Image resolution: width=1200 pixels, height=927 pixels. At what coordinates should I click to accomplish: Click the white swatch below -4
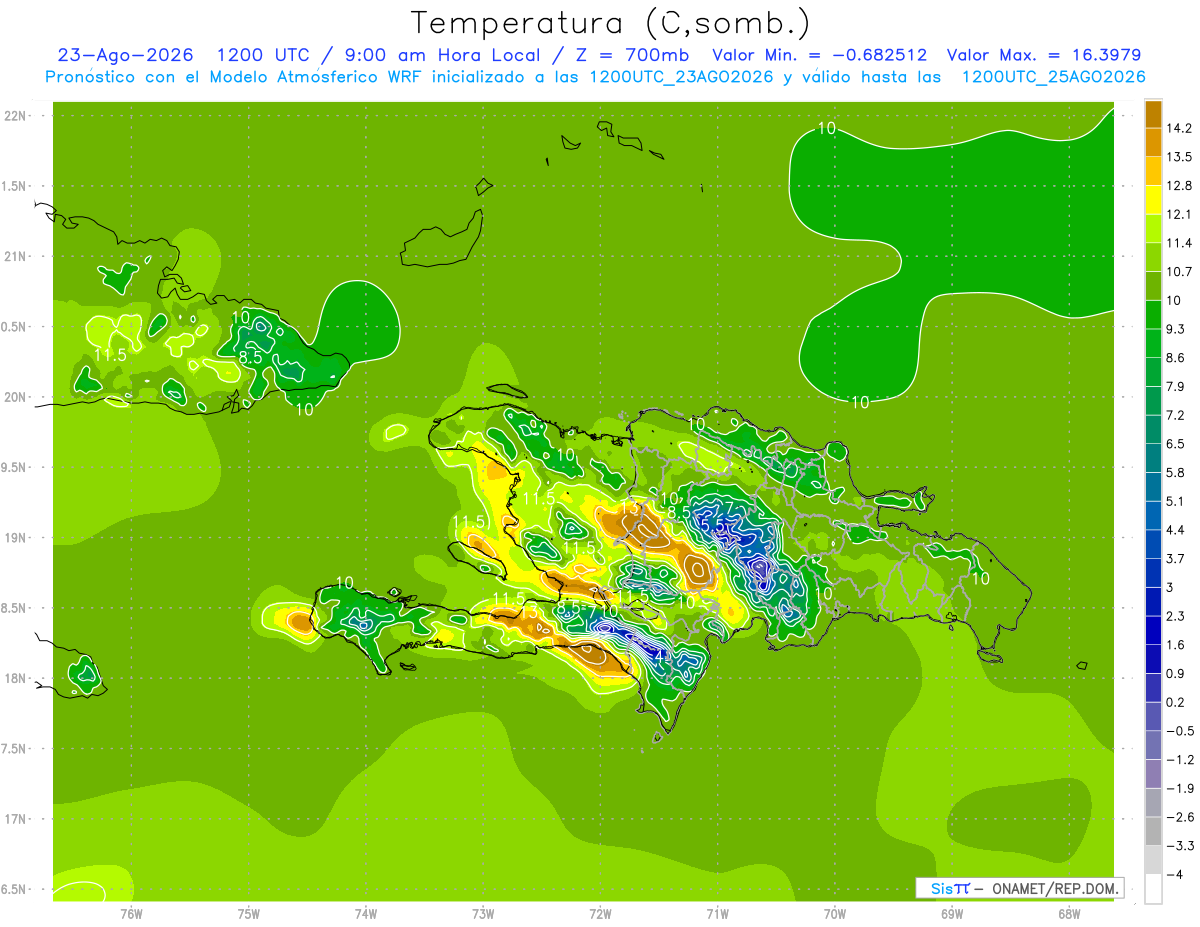[1153, 889]
